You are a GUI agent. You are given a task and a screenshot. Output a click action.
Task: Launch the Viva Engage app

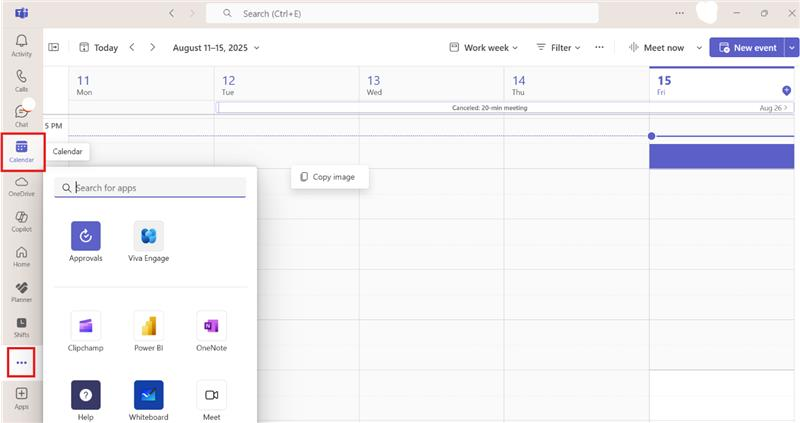tap(148, 242)
